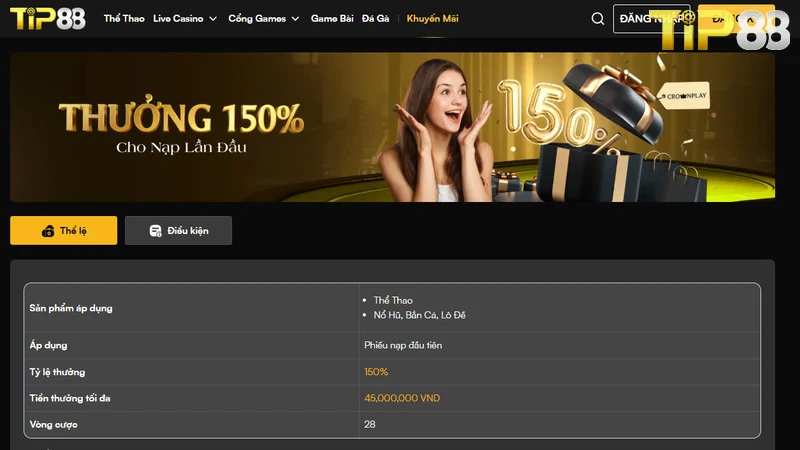Go to the Game Bài section
Image resolution: width=800 pixels, height=450 pixels.
[332, 18]
